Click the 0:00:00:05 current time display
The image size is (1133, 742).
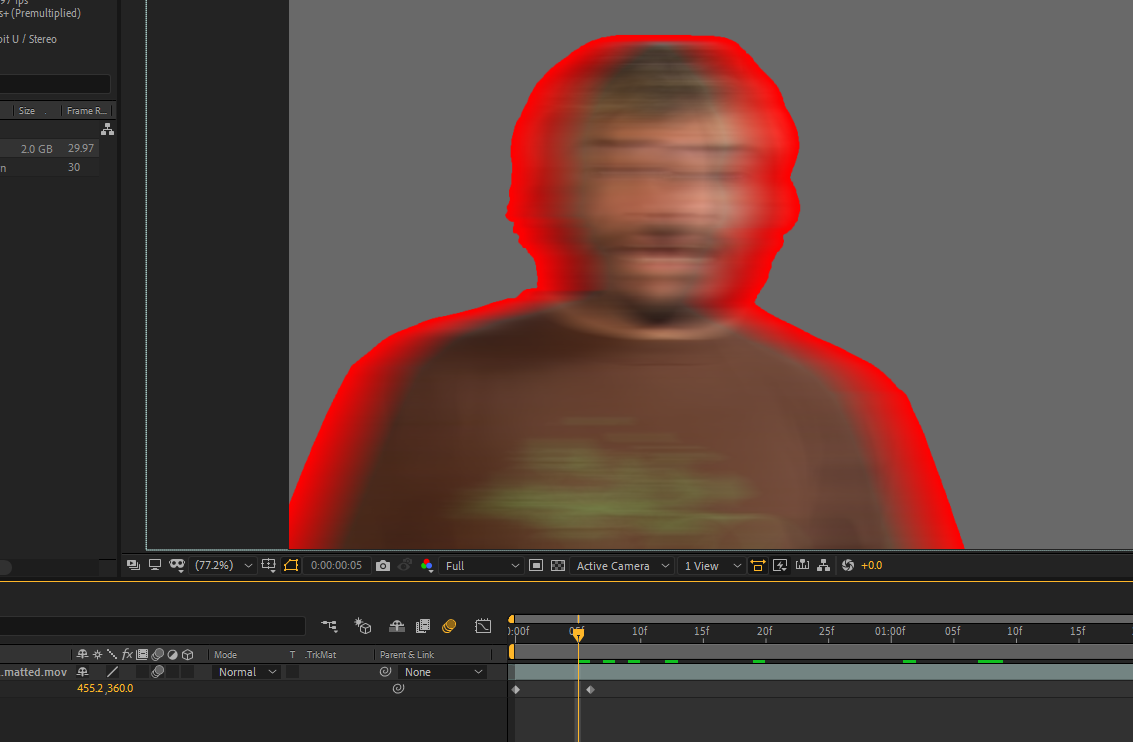pyautogui.click(x=335, y=566)
